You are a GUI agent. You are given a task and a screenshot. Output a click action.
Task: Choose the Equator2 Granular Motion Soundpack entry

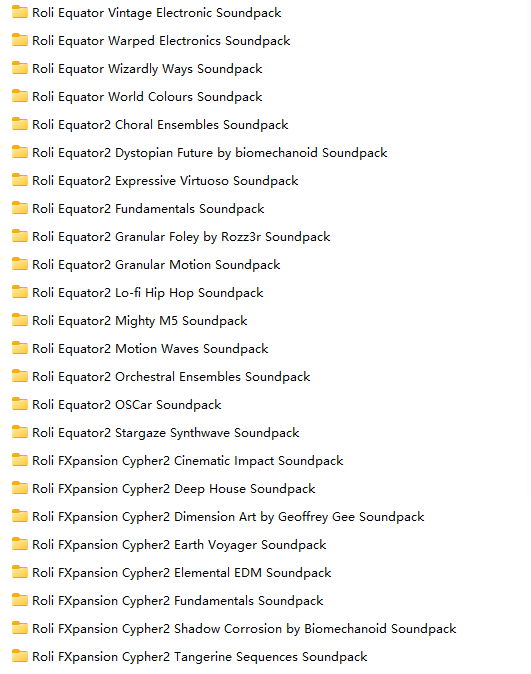(x=156, y=265)
